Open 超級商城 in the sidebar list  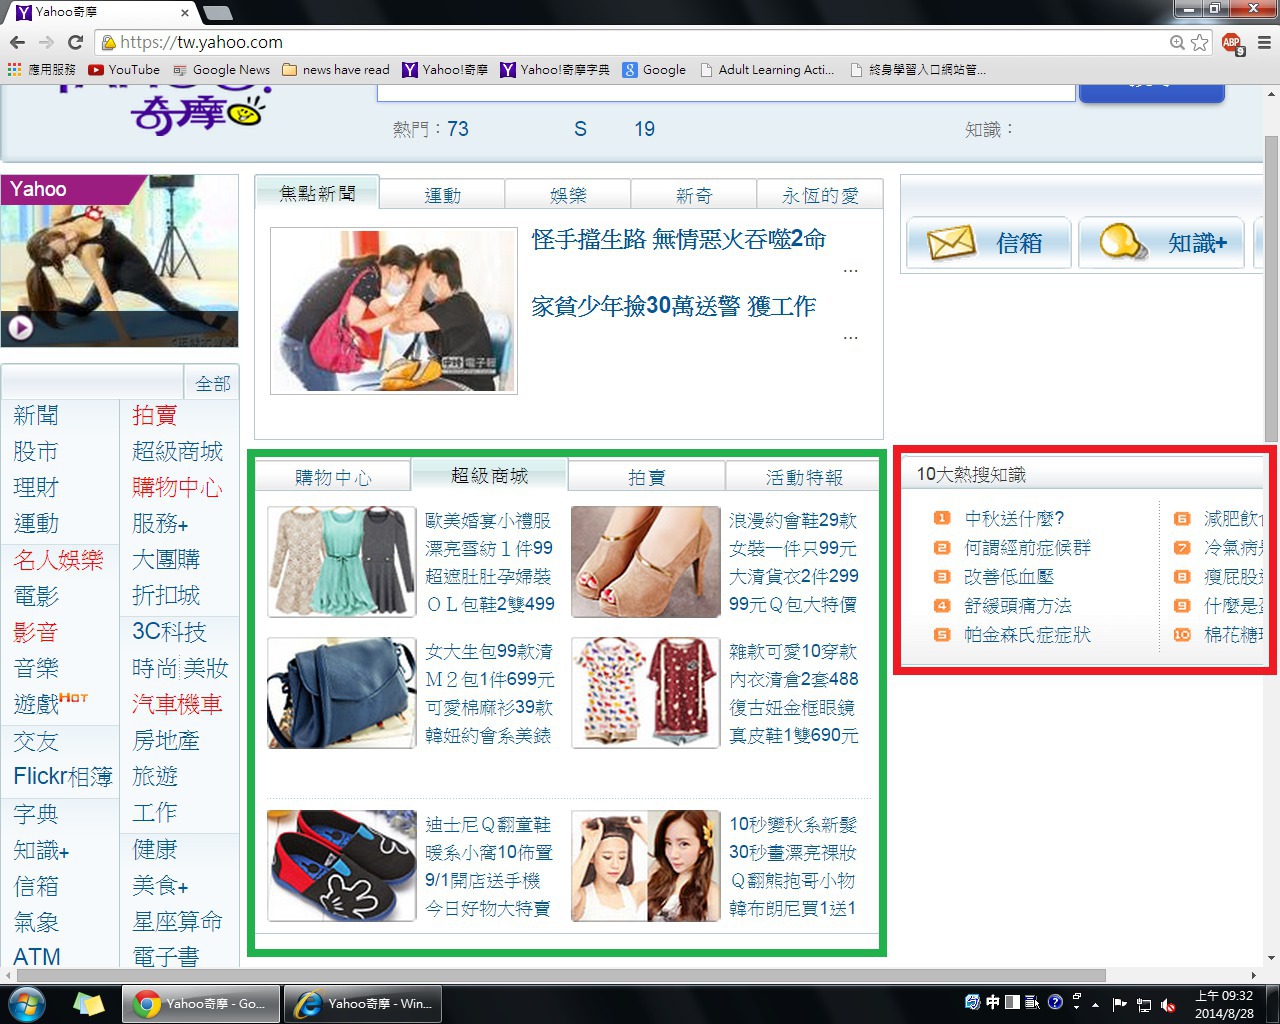pos(177,451)
